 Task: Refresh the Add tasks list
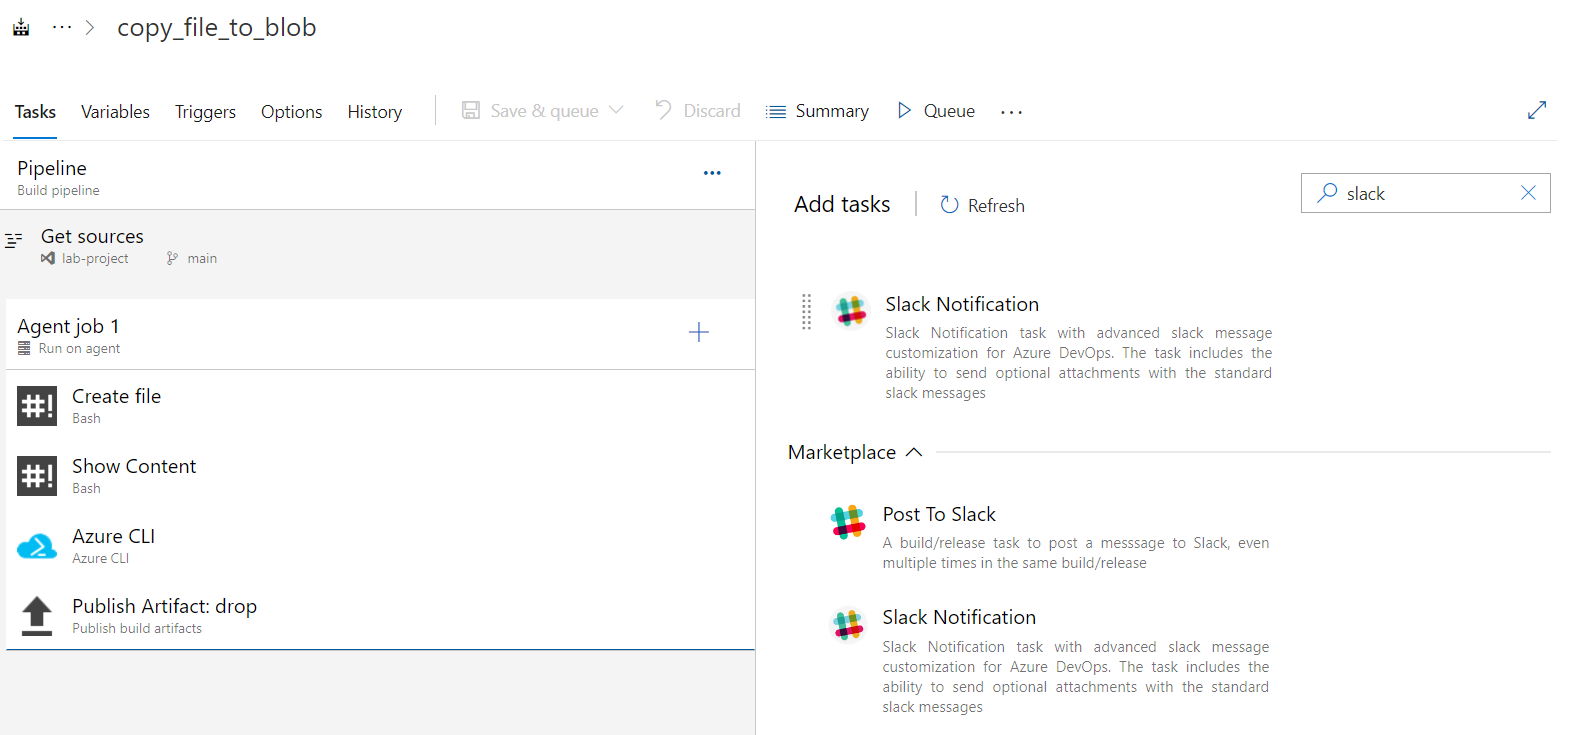(982, 205)
